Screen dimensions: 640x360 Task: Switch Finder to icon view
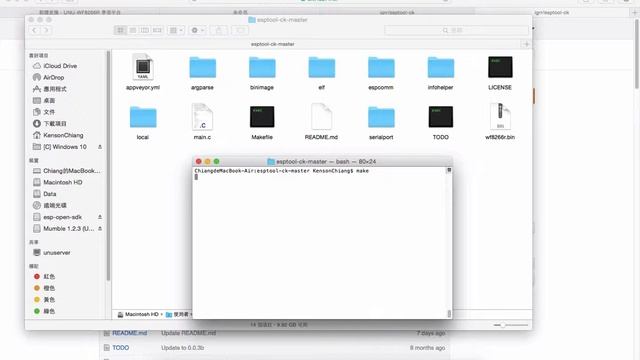(120, 30)
